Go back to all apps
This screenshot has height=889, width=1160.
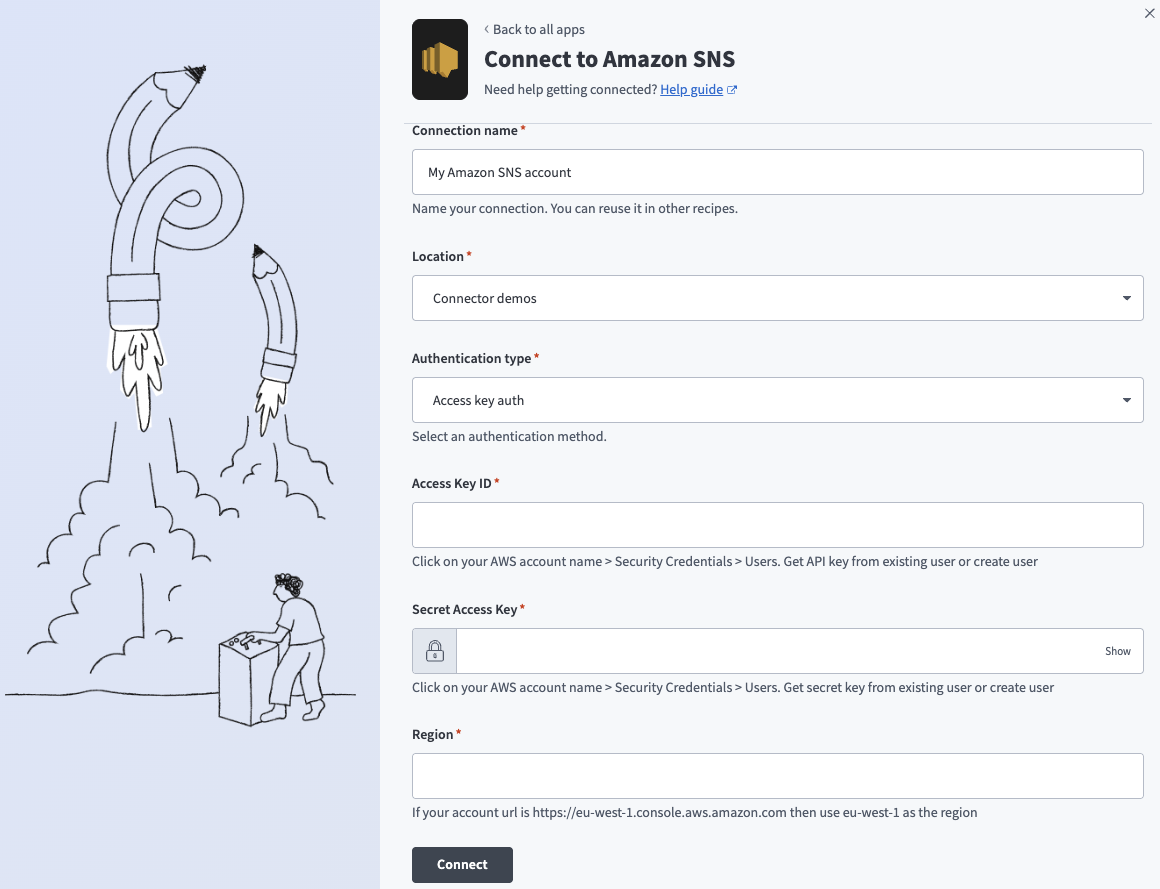538,30
